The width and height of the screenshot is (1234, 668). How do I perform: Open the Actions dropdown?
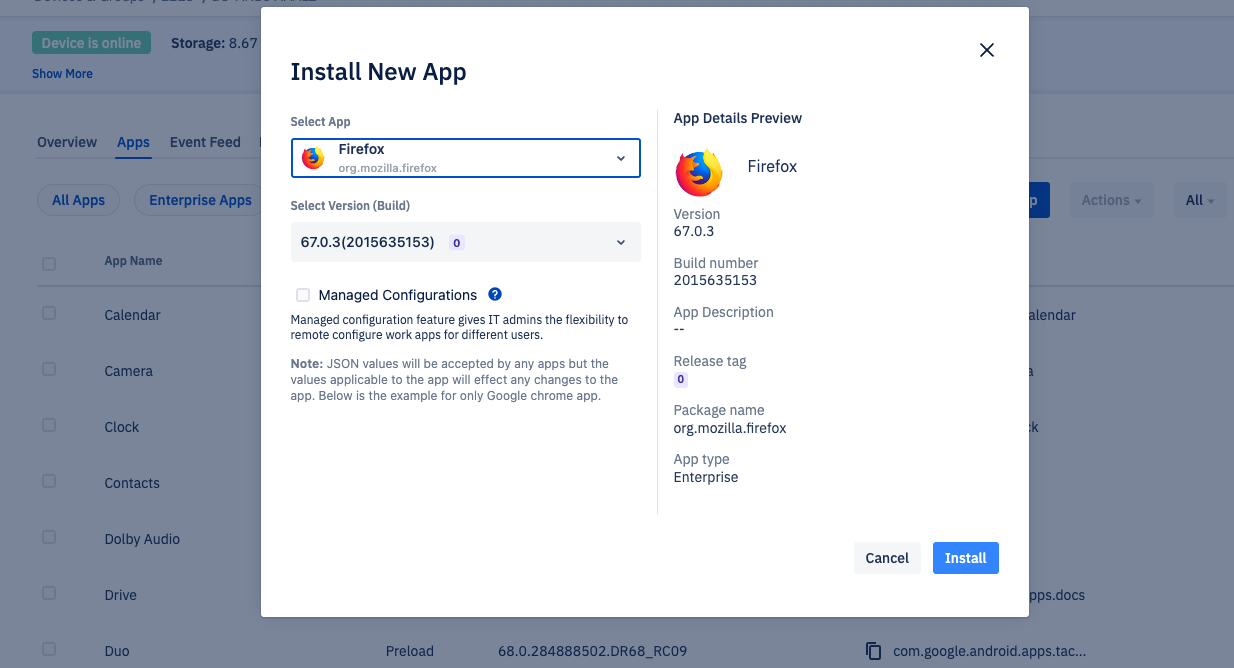[1111, 200]
